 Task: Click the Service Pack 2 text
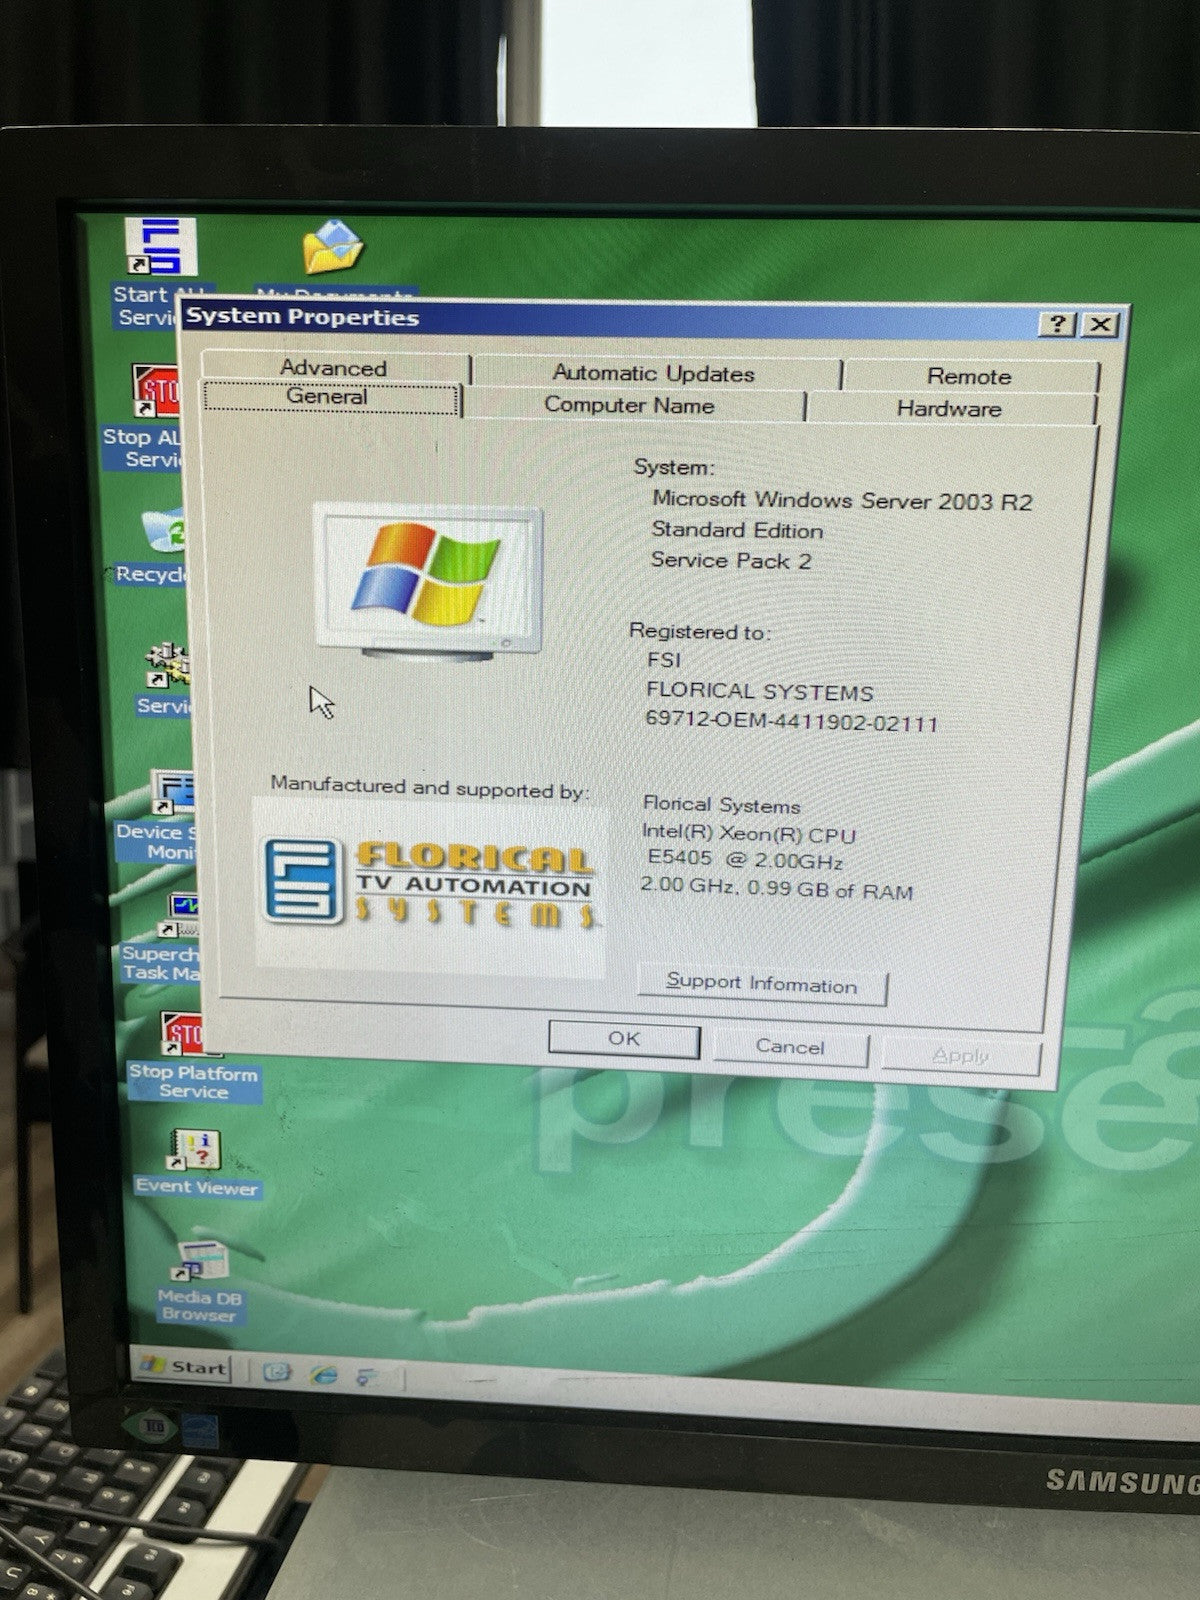(731, 561)
